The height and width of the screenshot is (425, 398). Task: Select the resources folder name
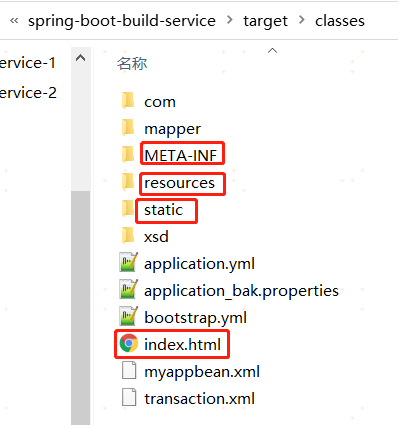pyautogui.click(x=179, y=183)
